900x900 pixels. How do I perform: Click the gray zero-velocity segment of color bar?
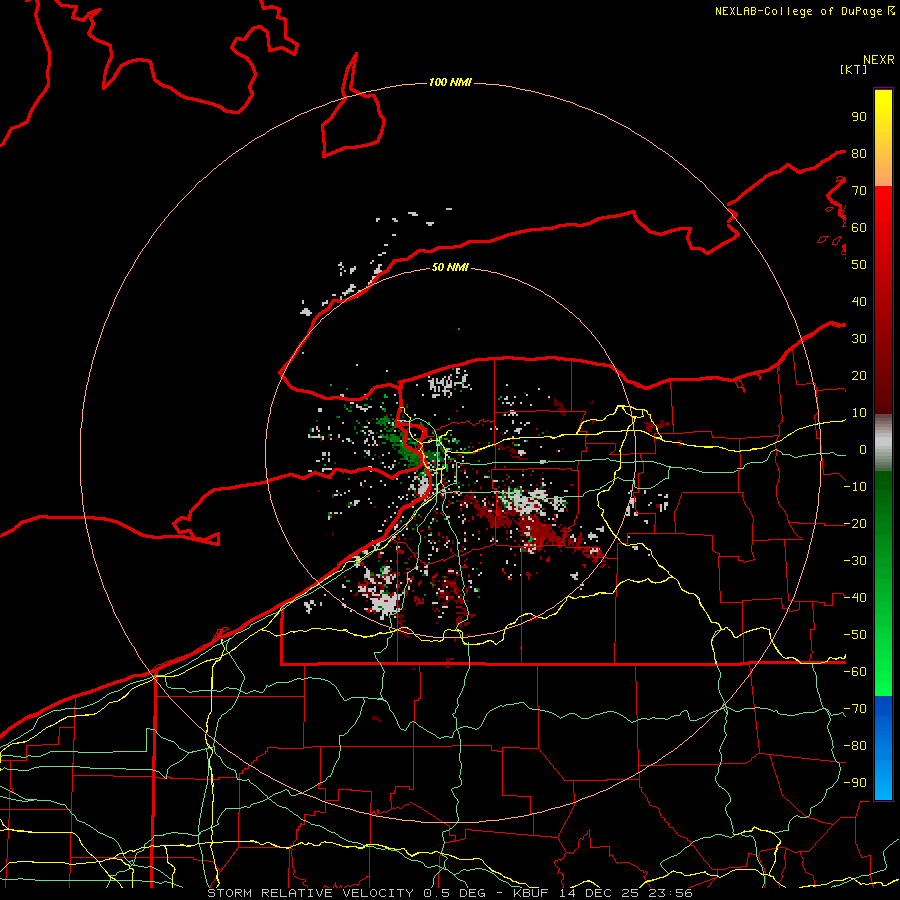tap(883, 443)
